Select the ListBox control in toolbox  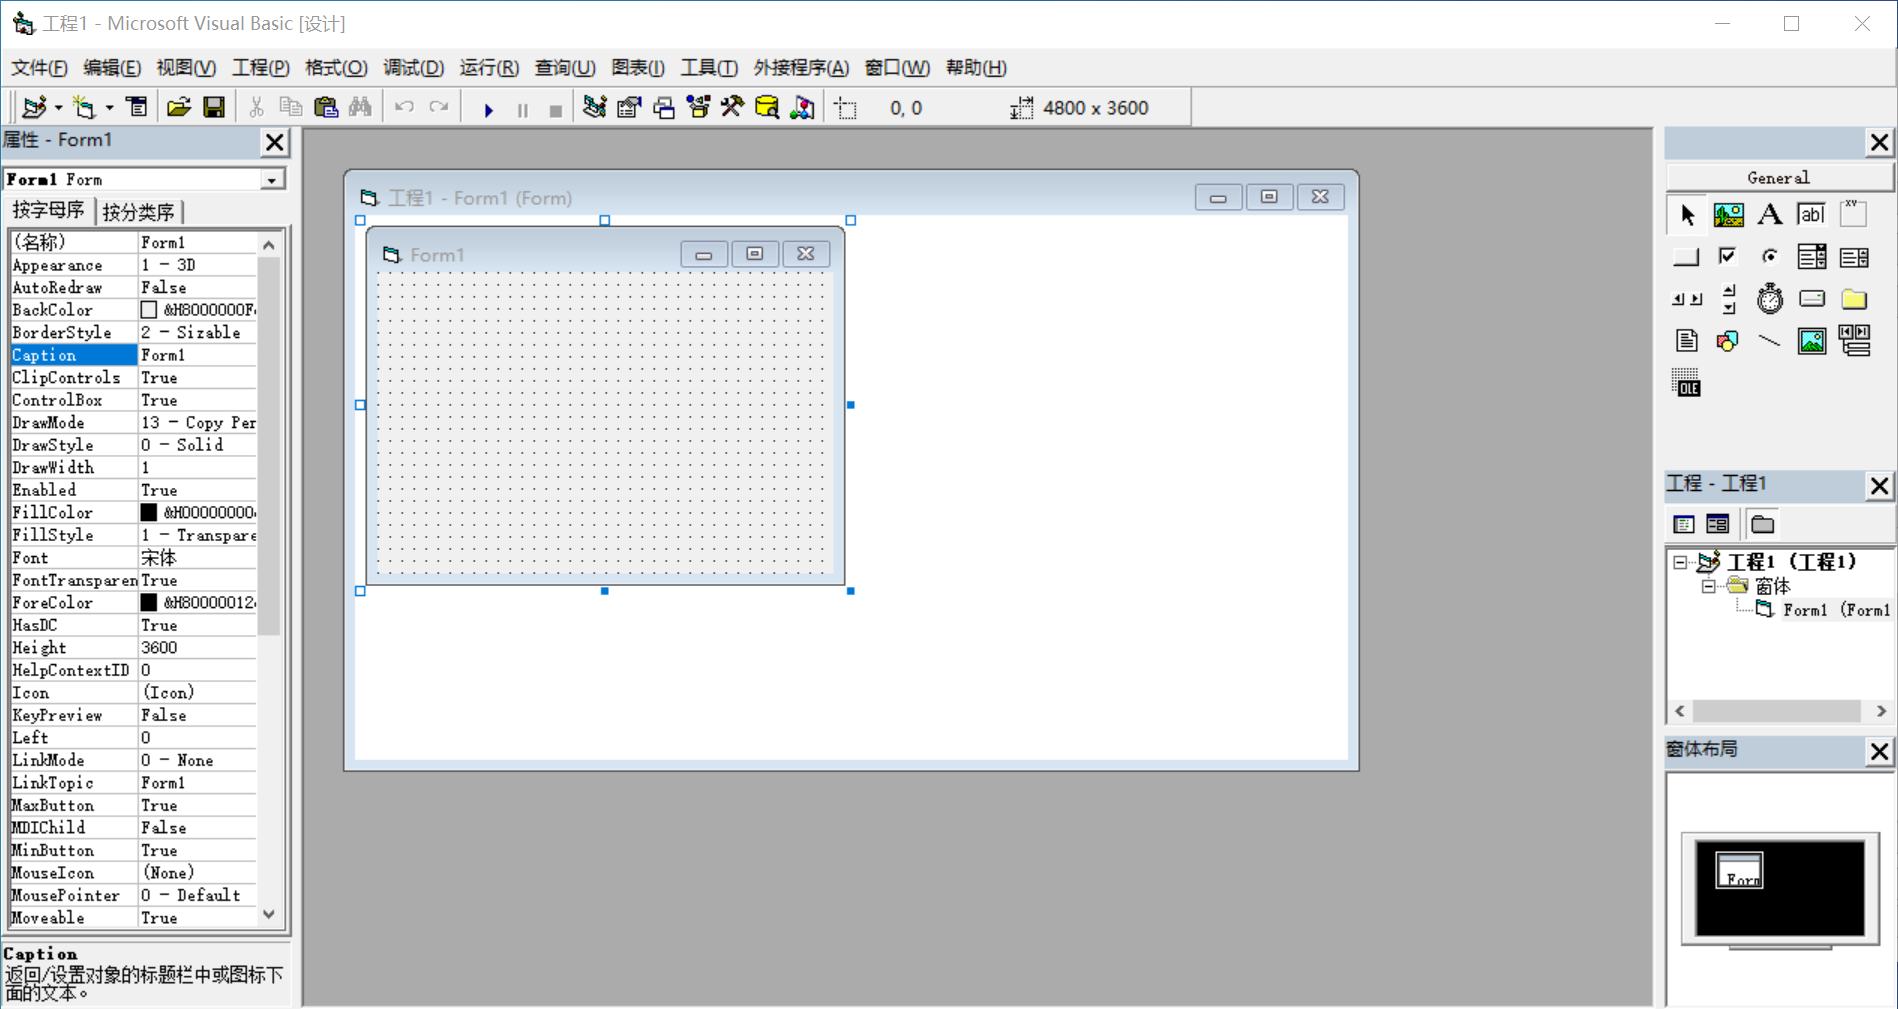1854,257
